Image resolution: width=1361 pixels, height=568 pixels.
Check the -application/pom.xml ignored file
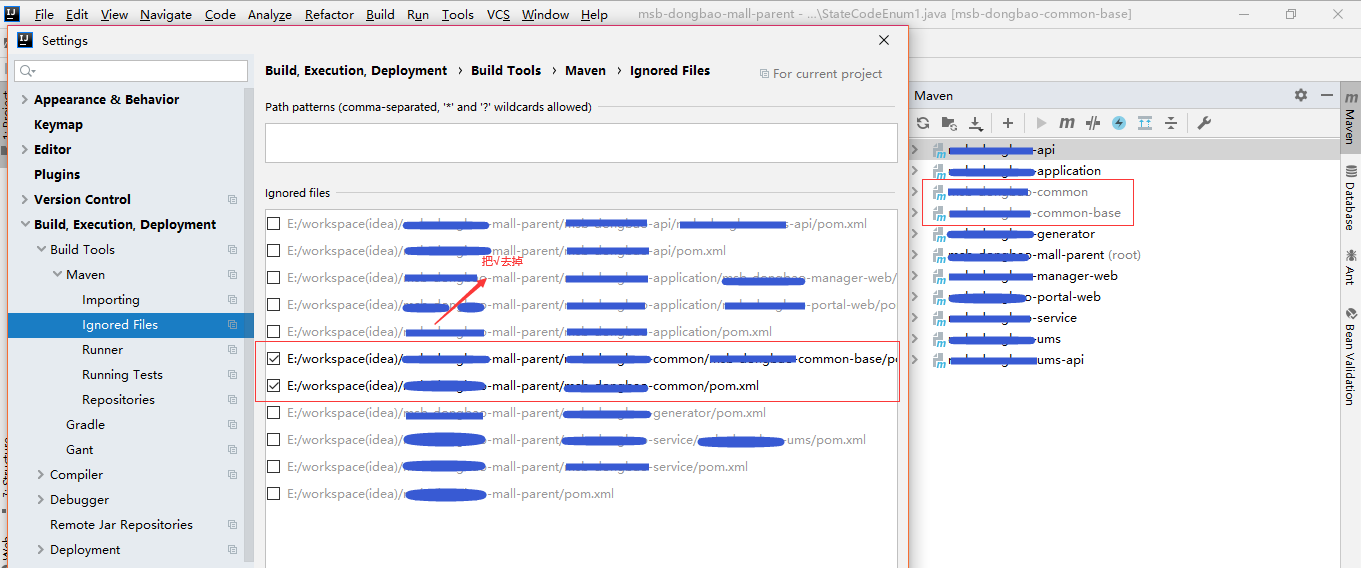273,331
